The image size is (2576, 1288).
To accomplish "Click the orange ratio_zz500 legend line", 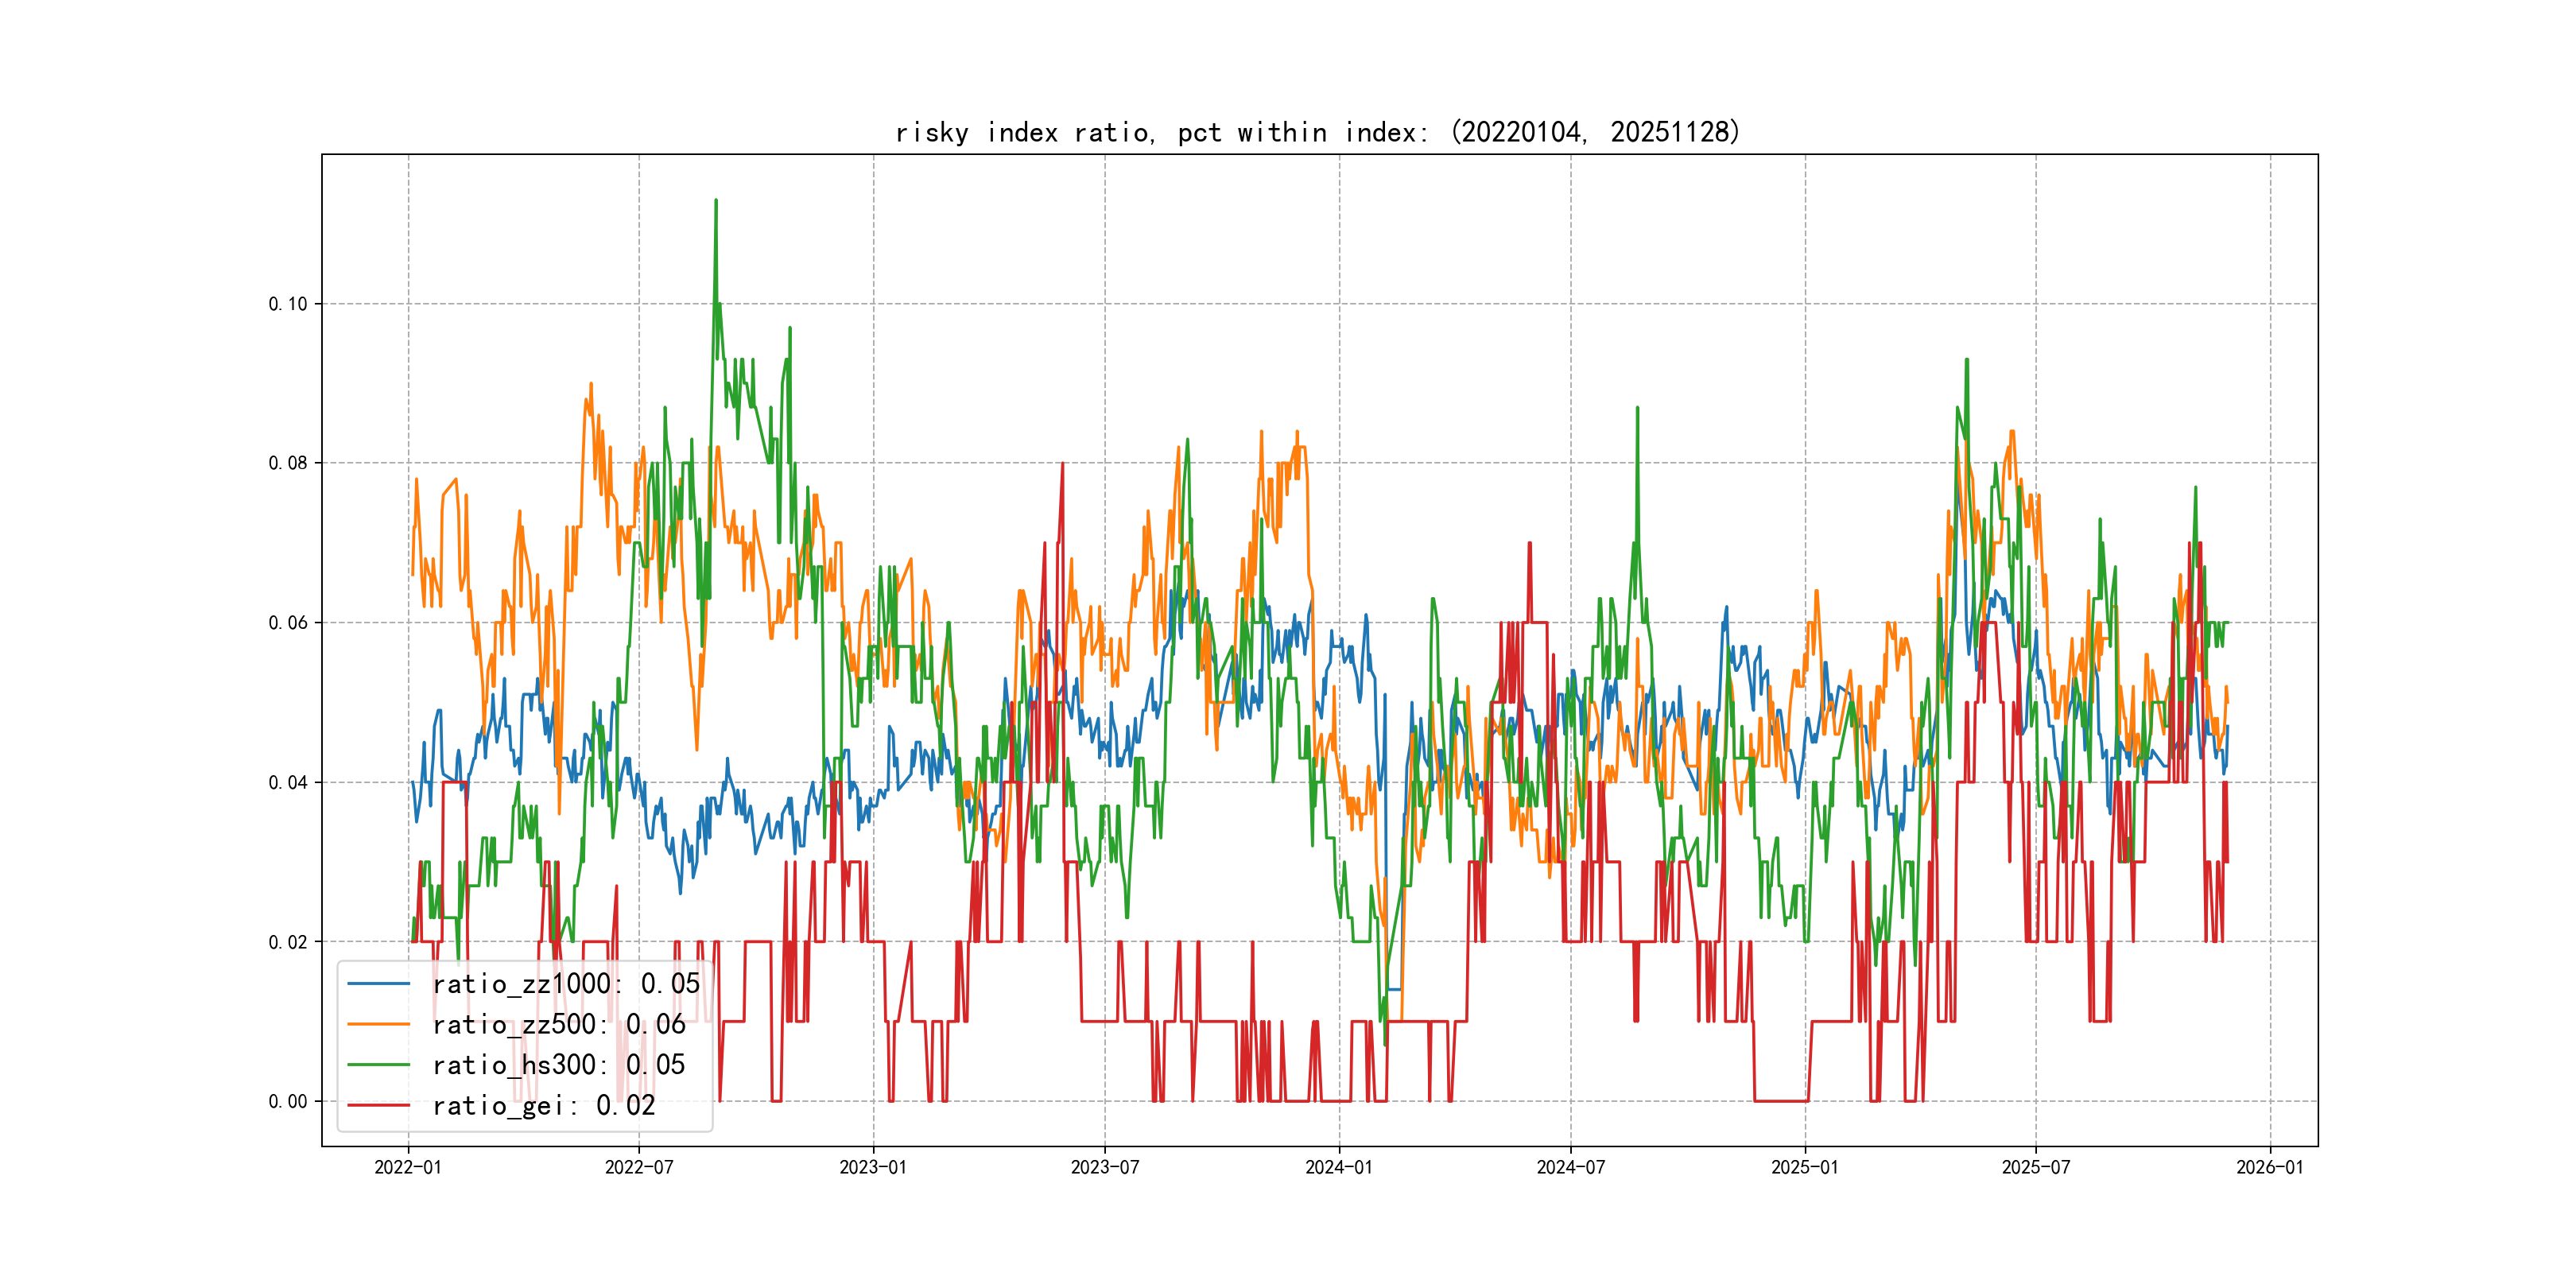I will pos(378,1024).
